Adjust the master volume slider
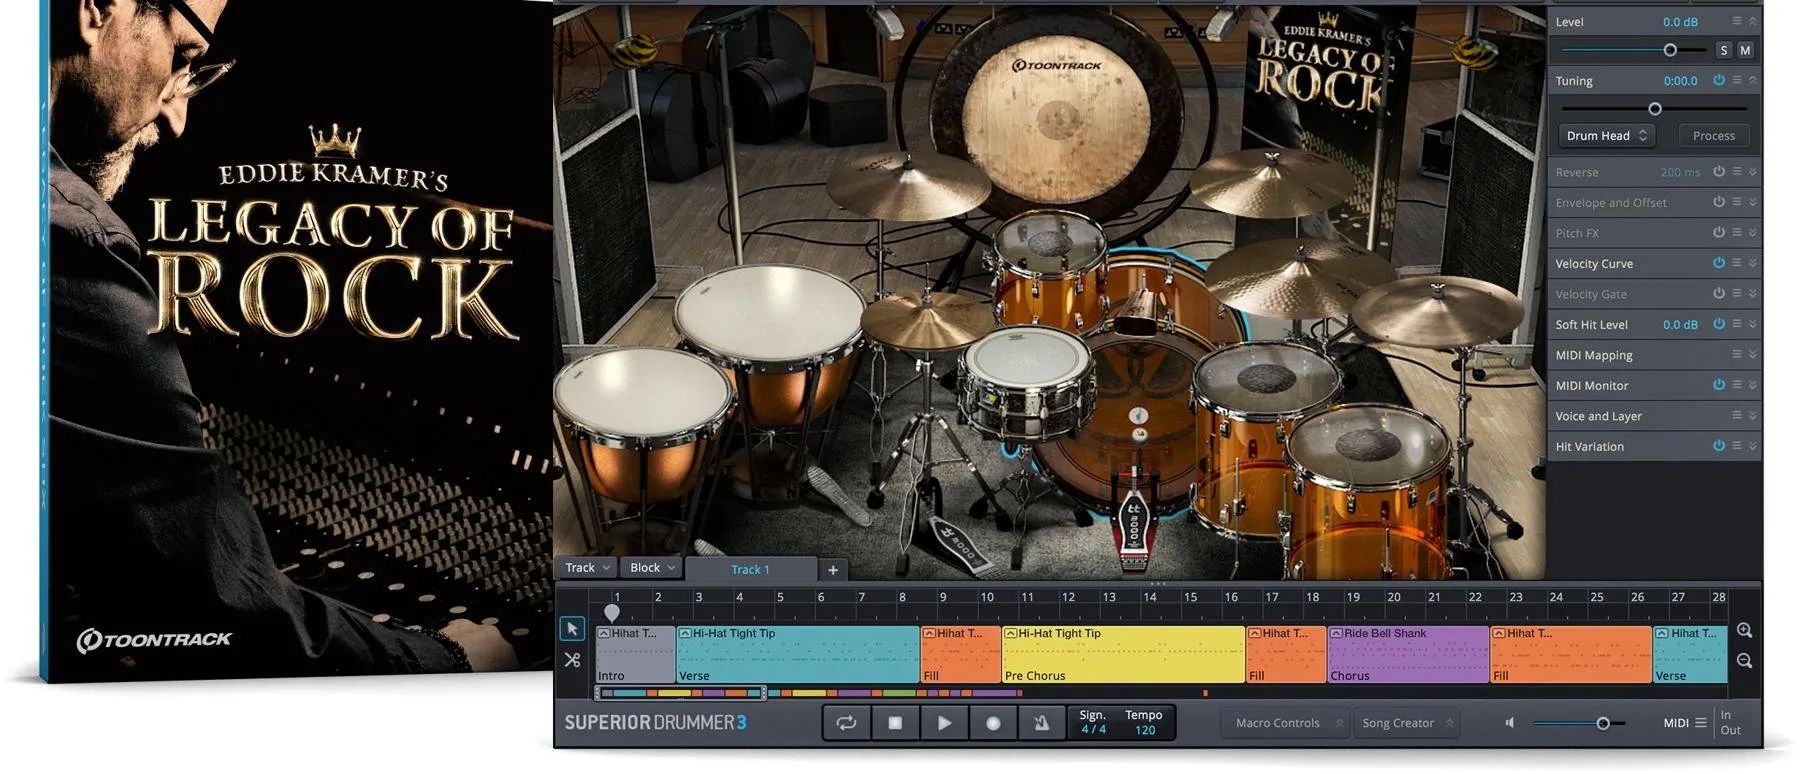The image size is (1800, 774). coord(1603,723)
